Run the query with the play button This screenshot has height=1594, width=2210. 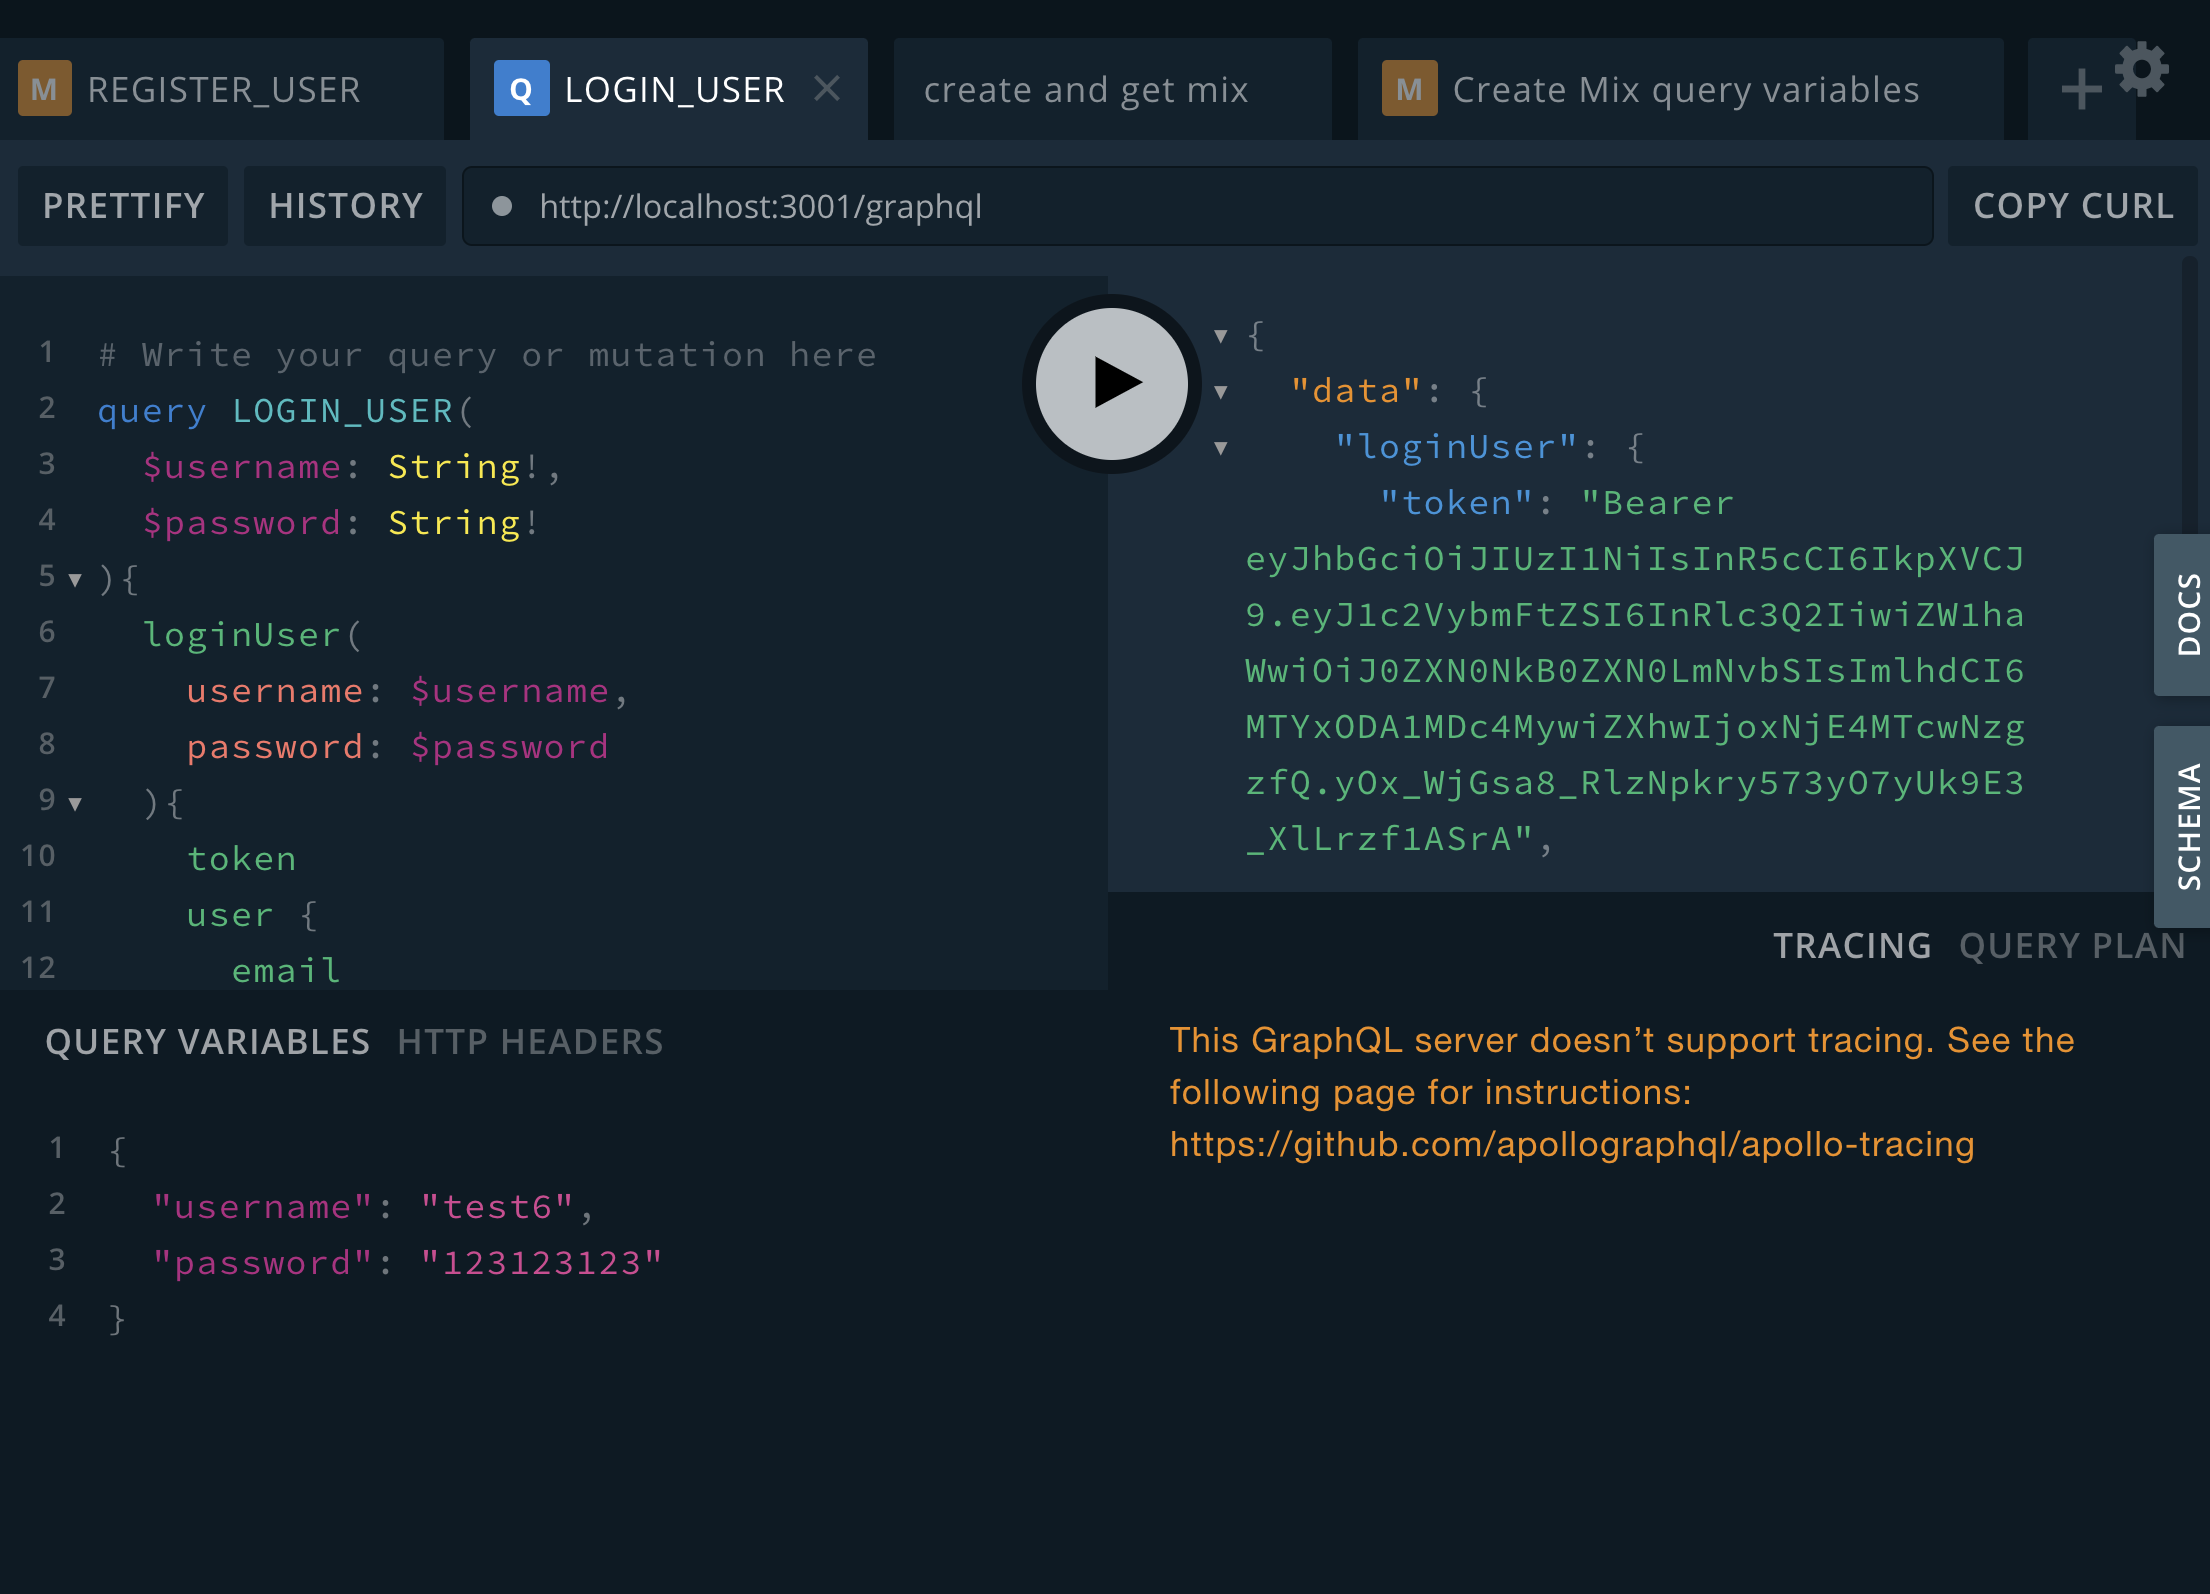[x=1112, y=384]
